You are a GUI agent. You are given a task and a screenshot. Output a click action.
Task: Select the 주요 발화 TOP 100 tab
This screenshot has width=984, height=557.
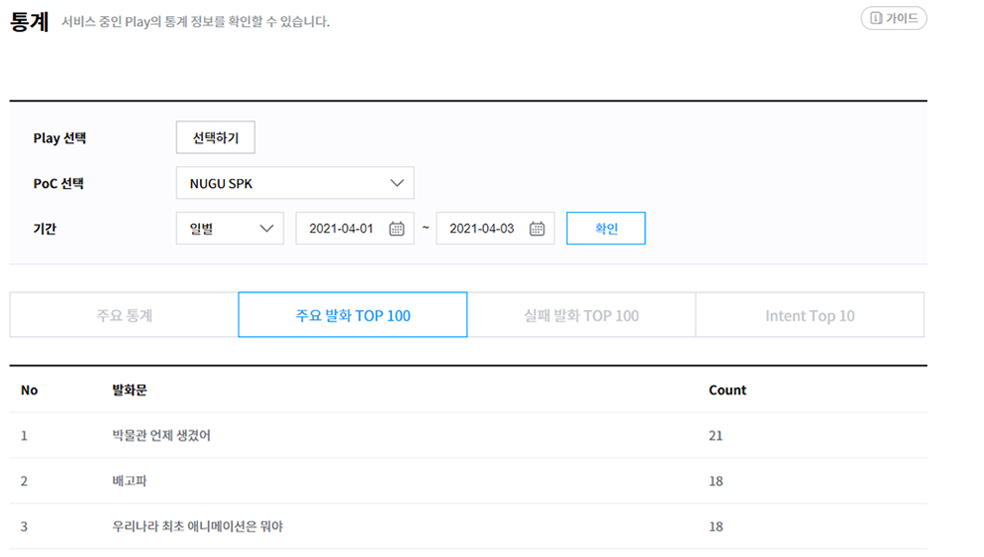(352, 315)
